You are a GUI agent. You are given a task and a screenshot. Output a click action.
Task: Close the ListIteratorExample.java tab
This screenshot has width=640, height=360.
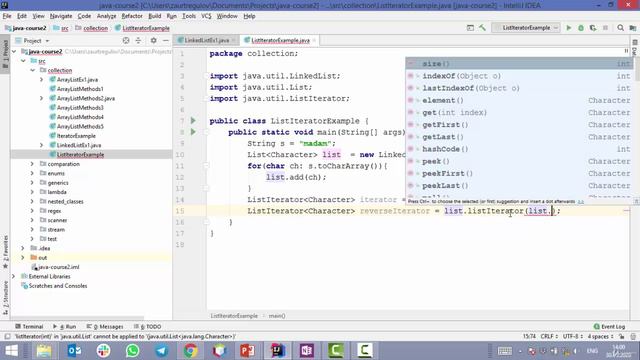pos(314,40)
